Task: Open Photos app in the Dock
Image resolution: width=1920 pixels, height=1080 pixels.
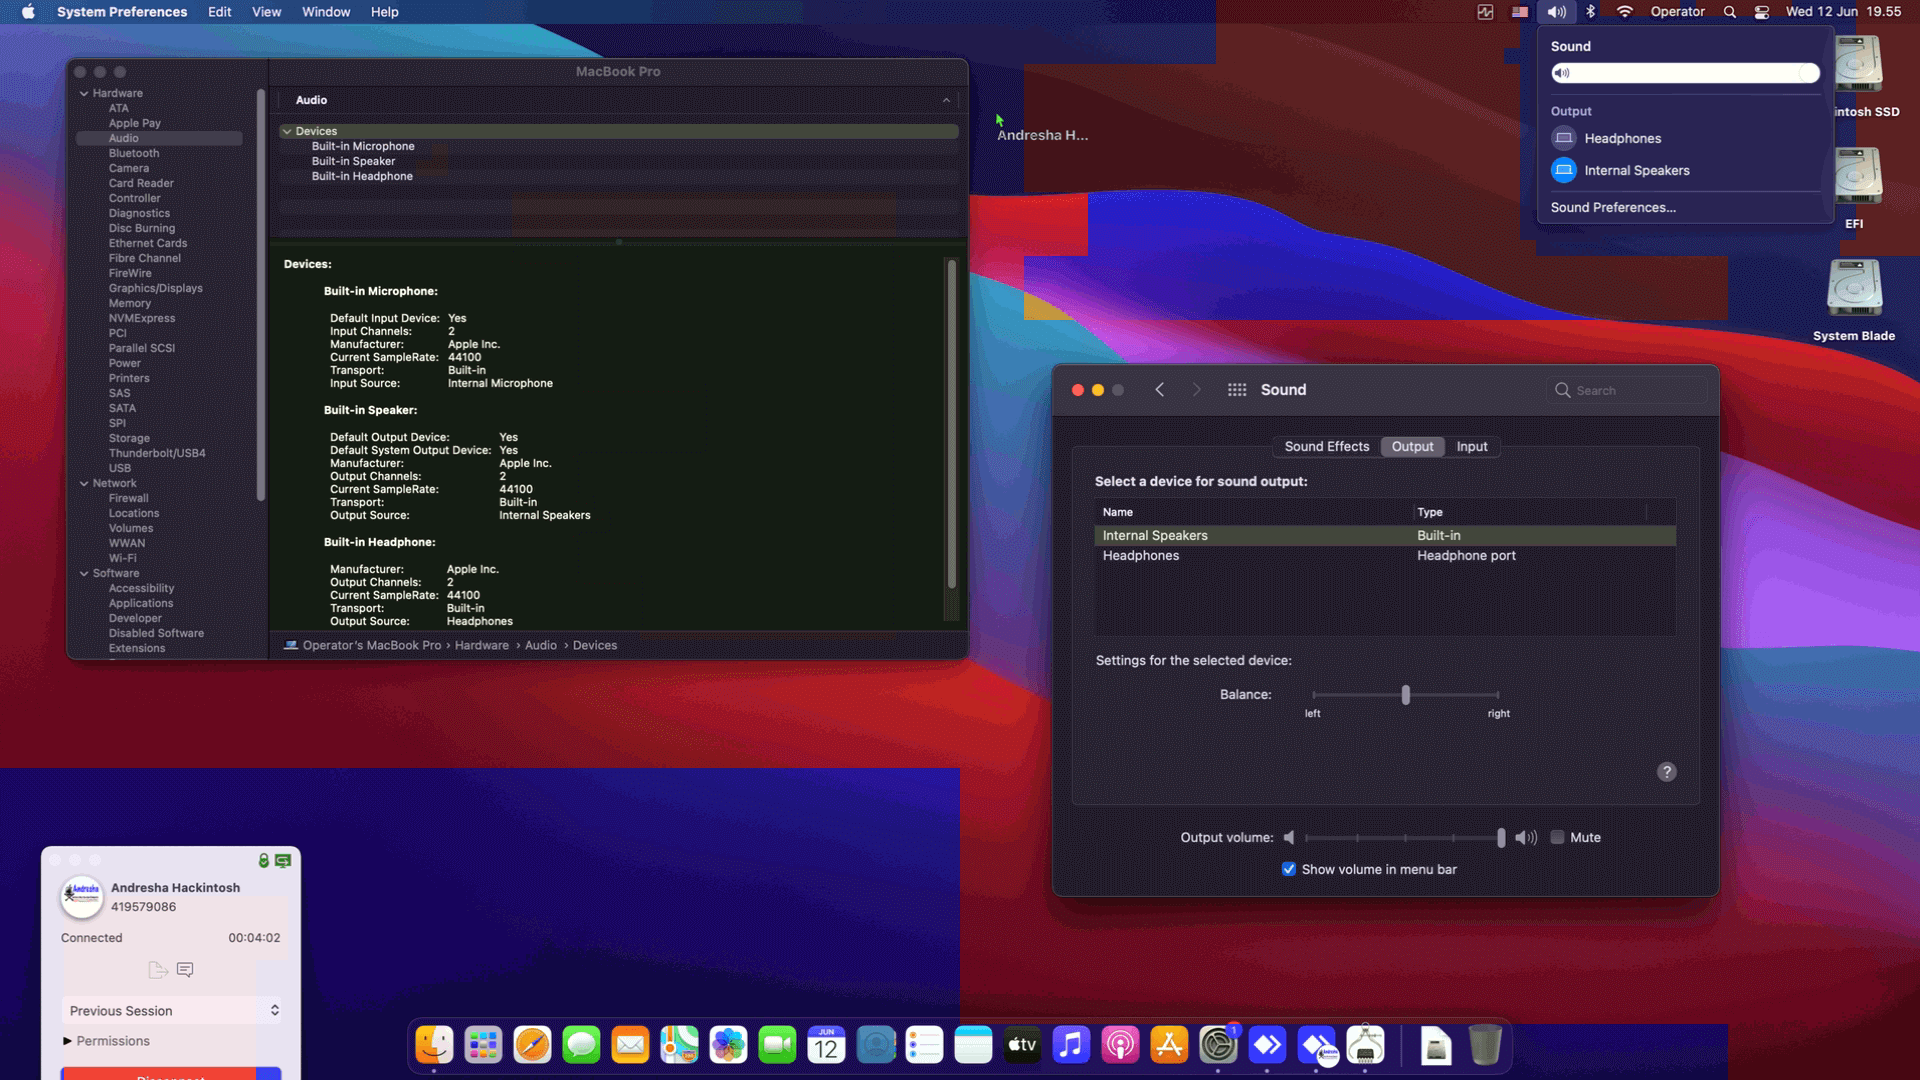Action: tap(728, 1045)
